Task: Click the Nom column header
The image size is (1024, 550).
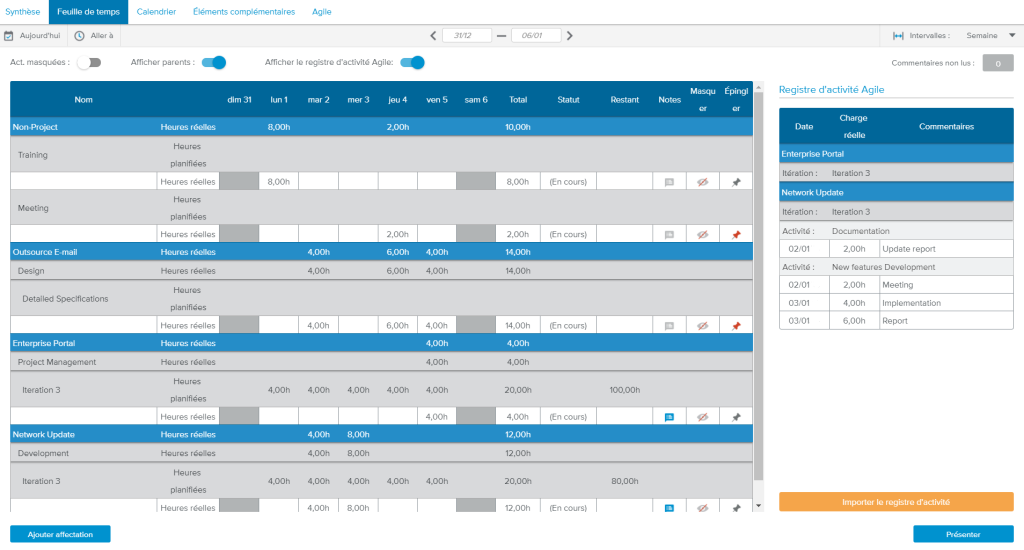Action: (83, 100)
